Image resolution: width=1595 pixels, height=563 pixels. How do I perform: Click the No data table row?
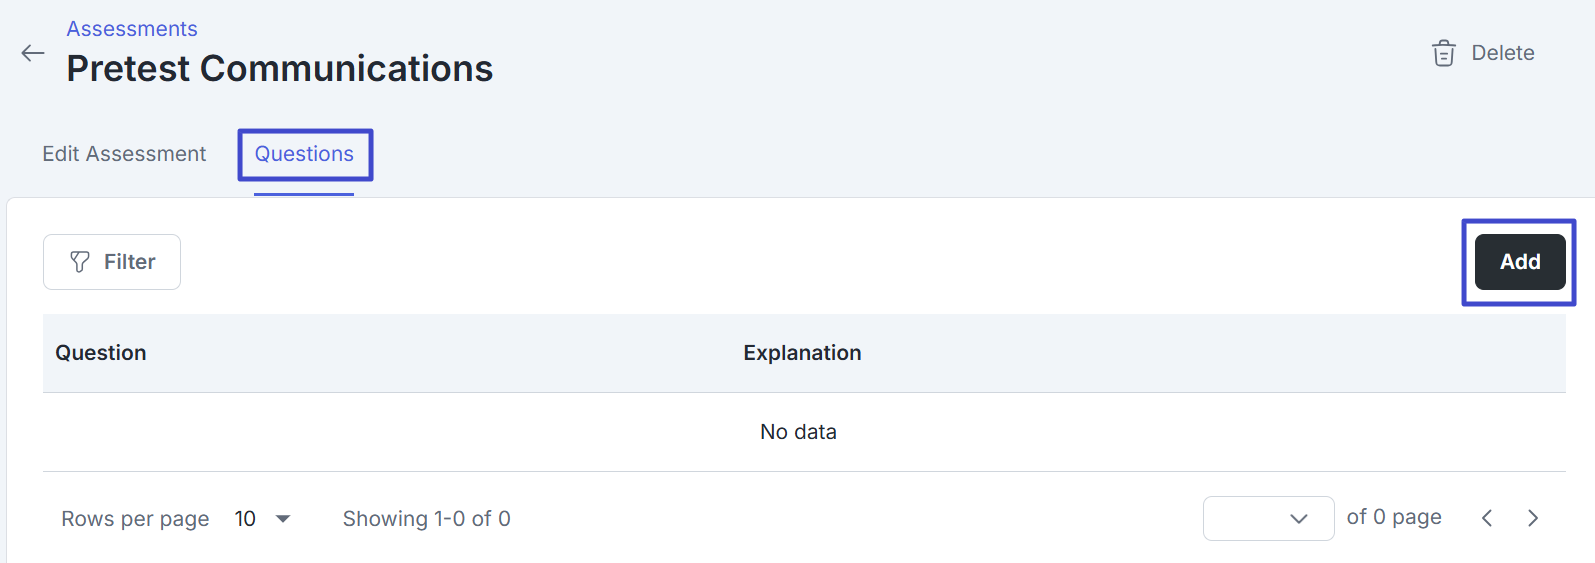798,432
